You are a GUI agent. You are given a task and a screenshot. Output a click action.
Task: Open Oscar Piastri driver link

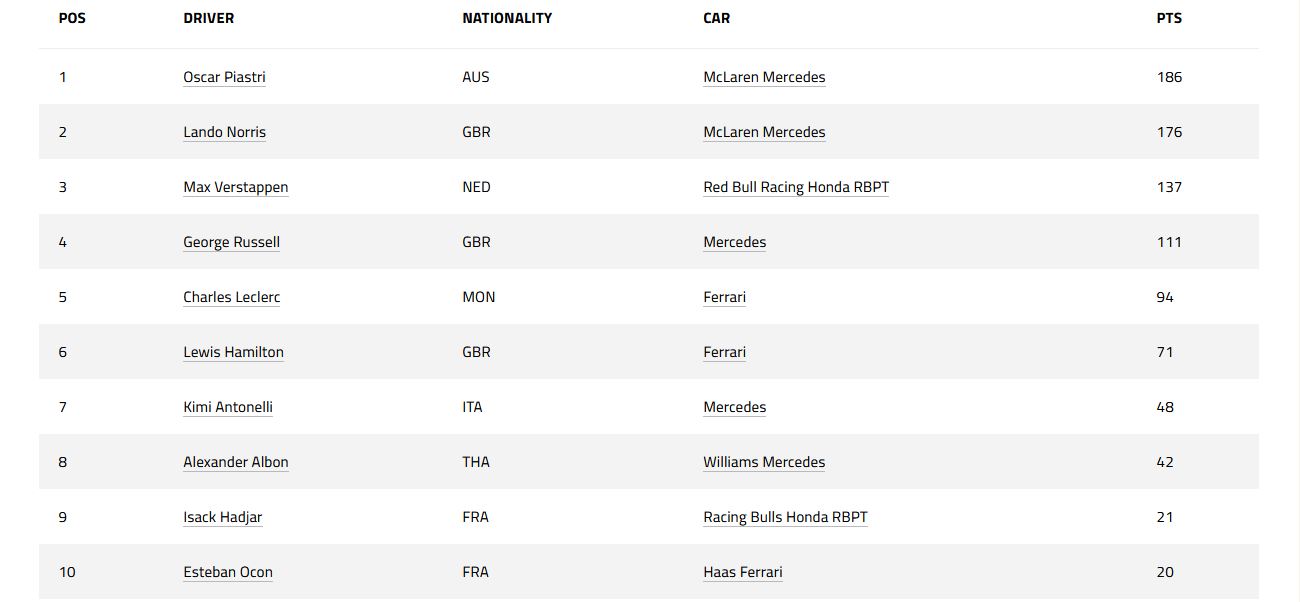click(x=224, y=77)
